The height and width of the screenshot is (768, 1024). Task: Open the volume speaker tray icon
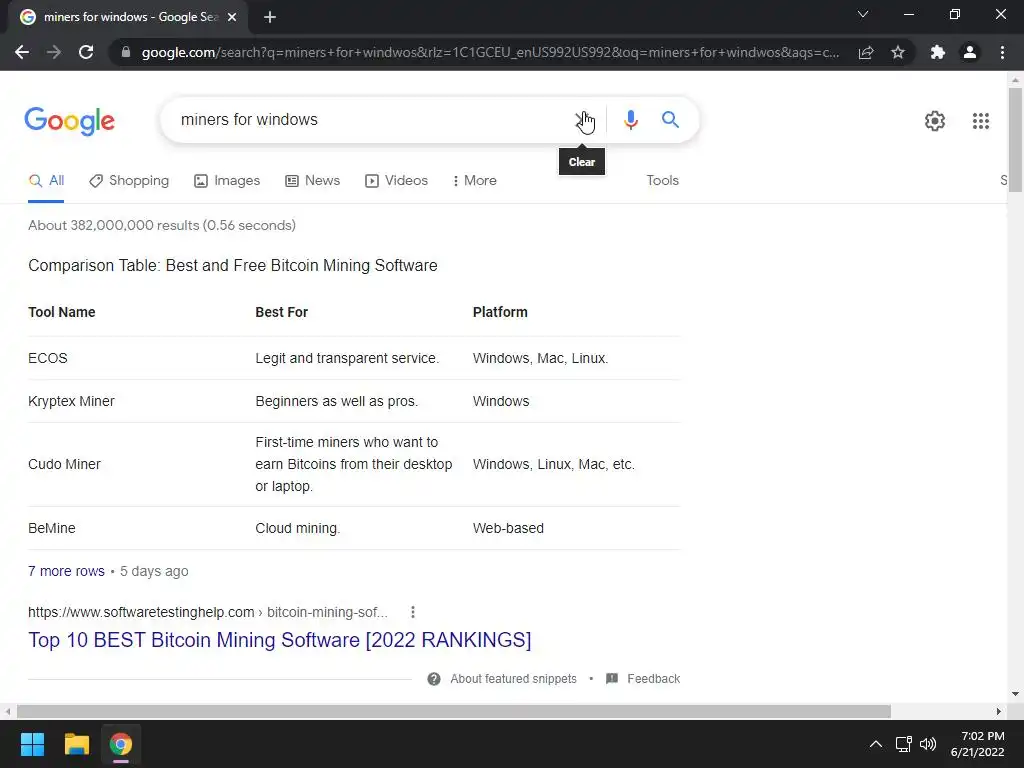click(927, 744)
